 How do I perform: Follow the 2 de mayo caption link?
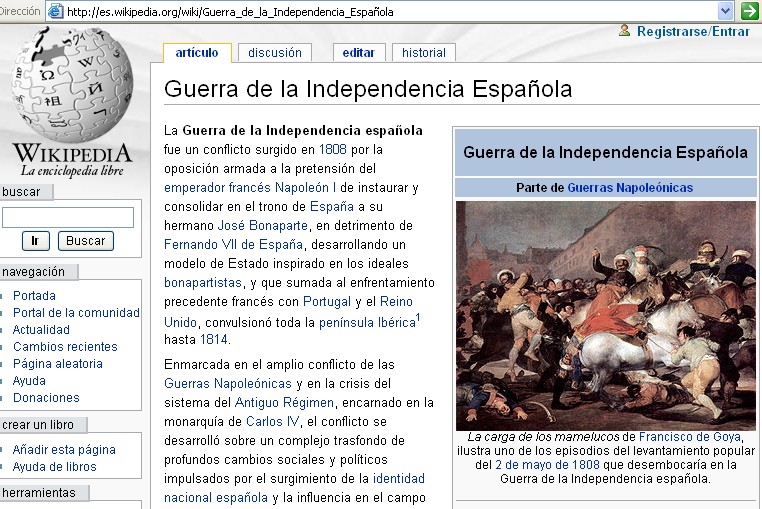point(531,465)
